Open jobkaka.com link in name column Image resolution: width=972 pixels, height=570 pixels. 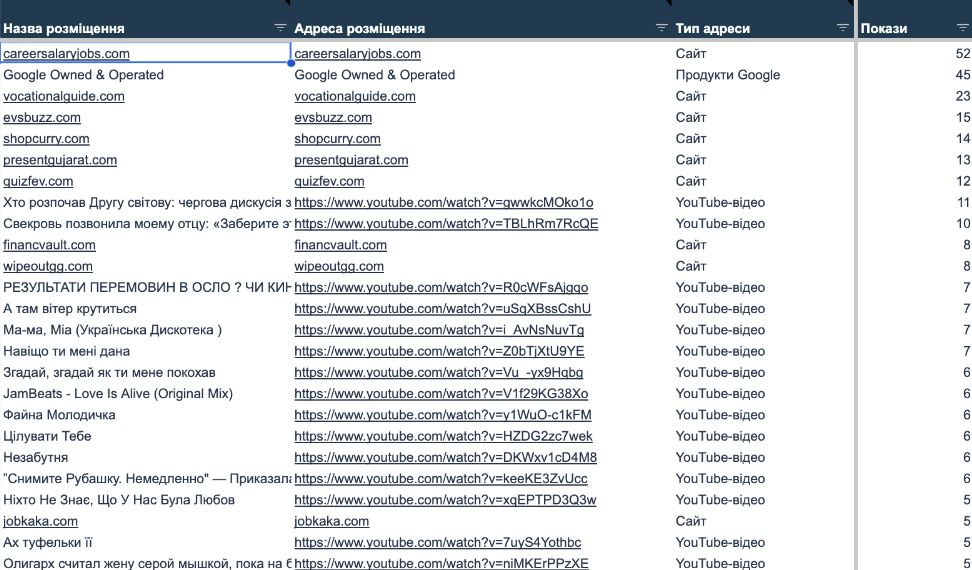(x=41, y=521)
